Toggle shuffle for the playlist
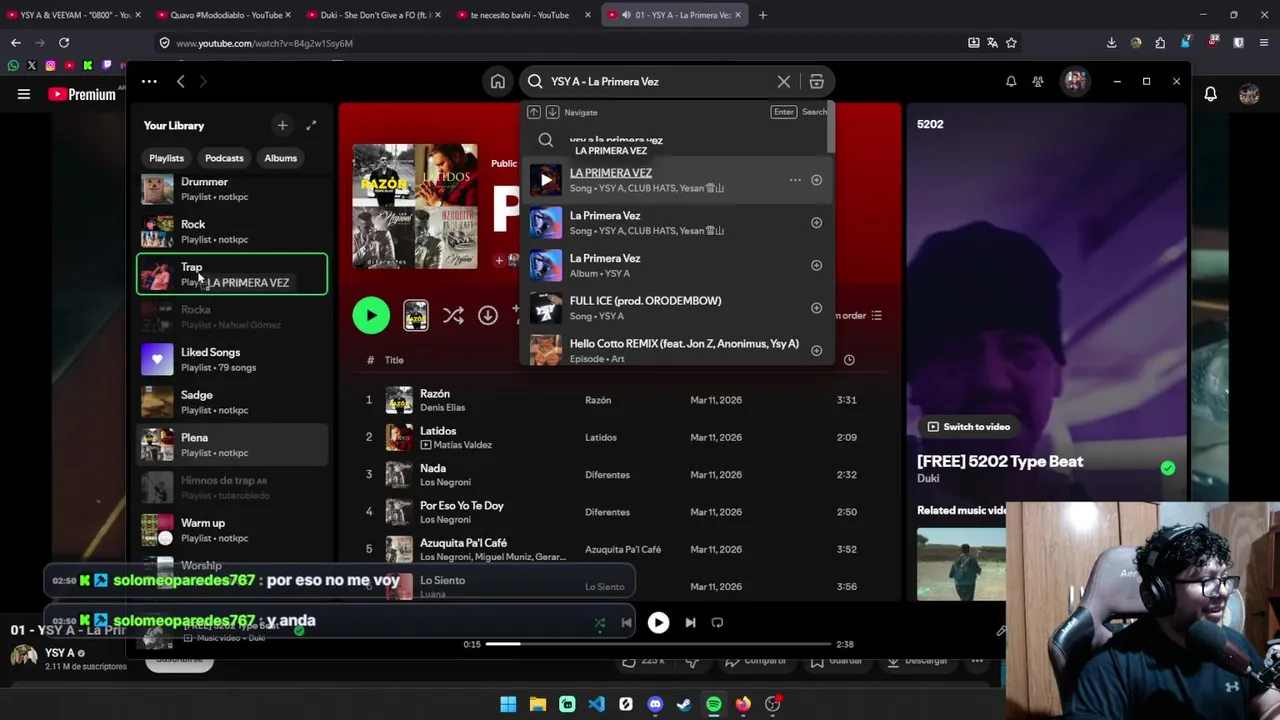The height and width of the screenshot is (720, 1280). pyautogui.click(x=453, y=316)
